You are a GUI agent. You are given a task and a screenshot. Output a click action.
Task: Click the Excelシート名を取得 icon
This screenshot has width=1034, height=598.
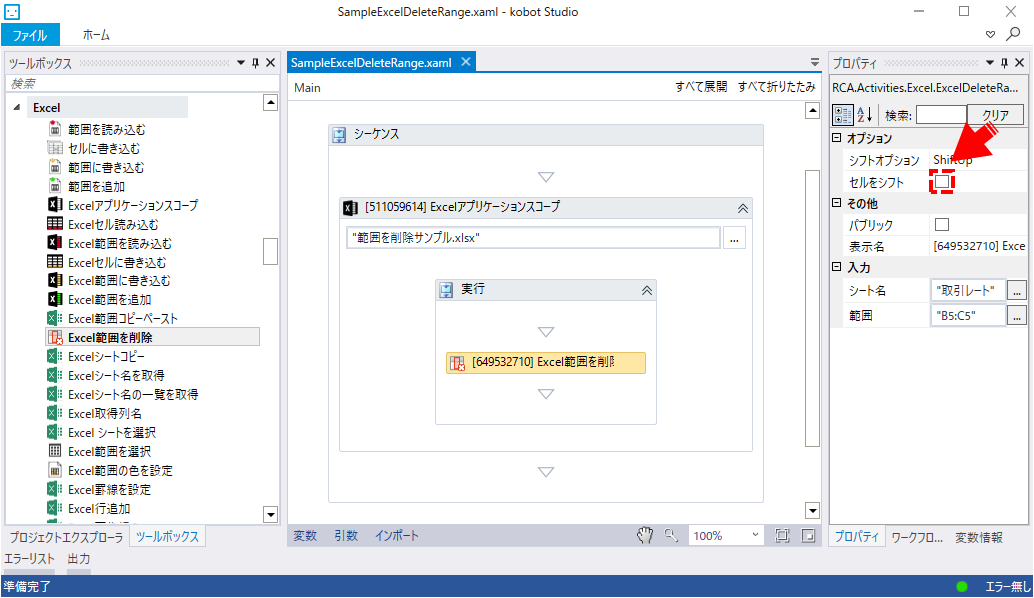(x=55, y=375)
